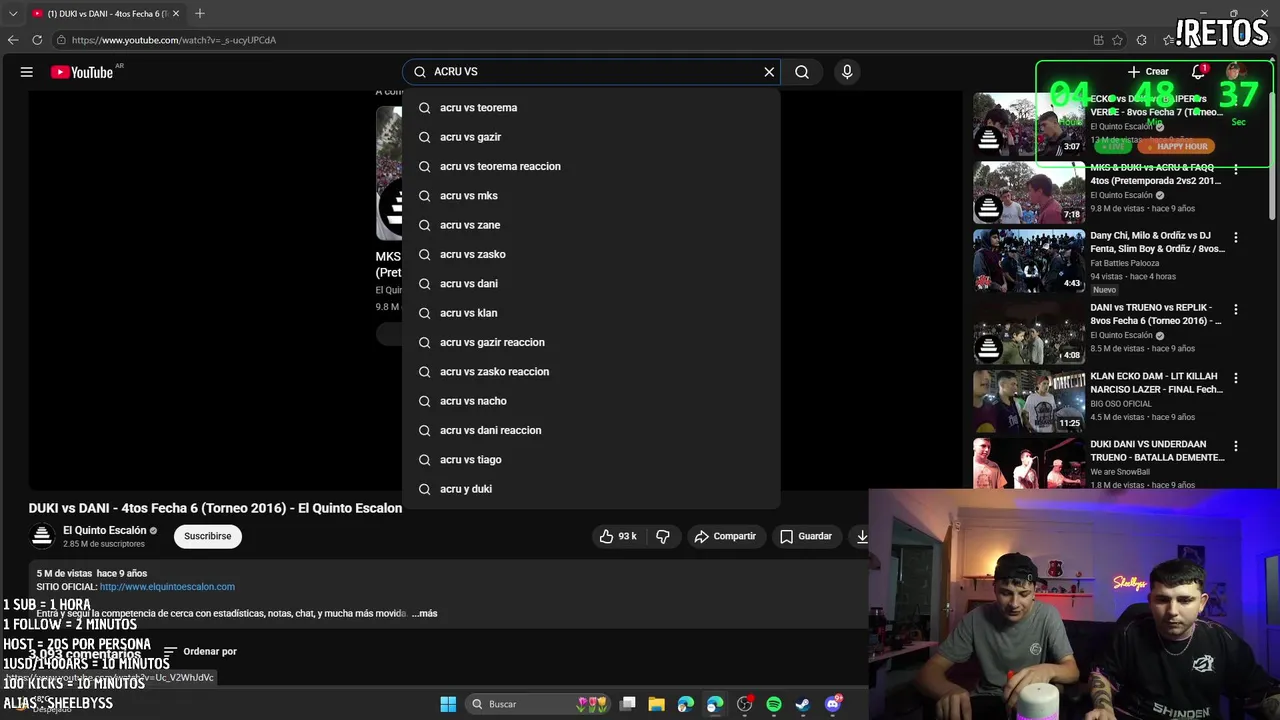Expand the description with ...más
The width and height of the screenshot is (1280, 720).
[424, 613]
